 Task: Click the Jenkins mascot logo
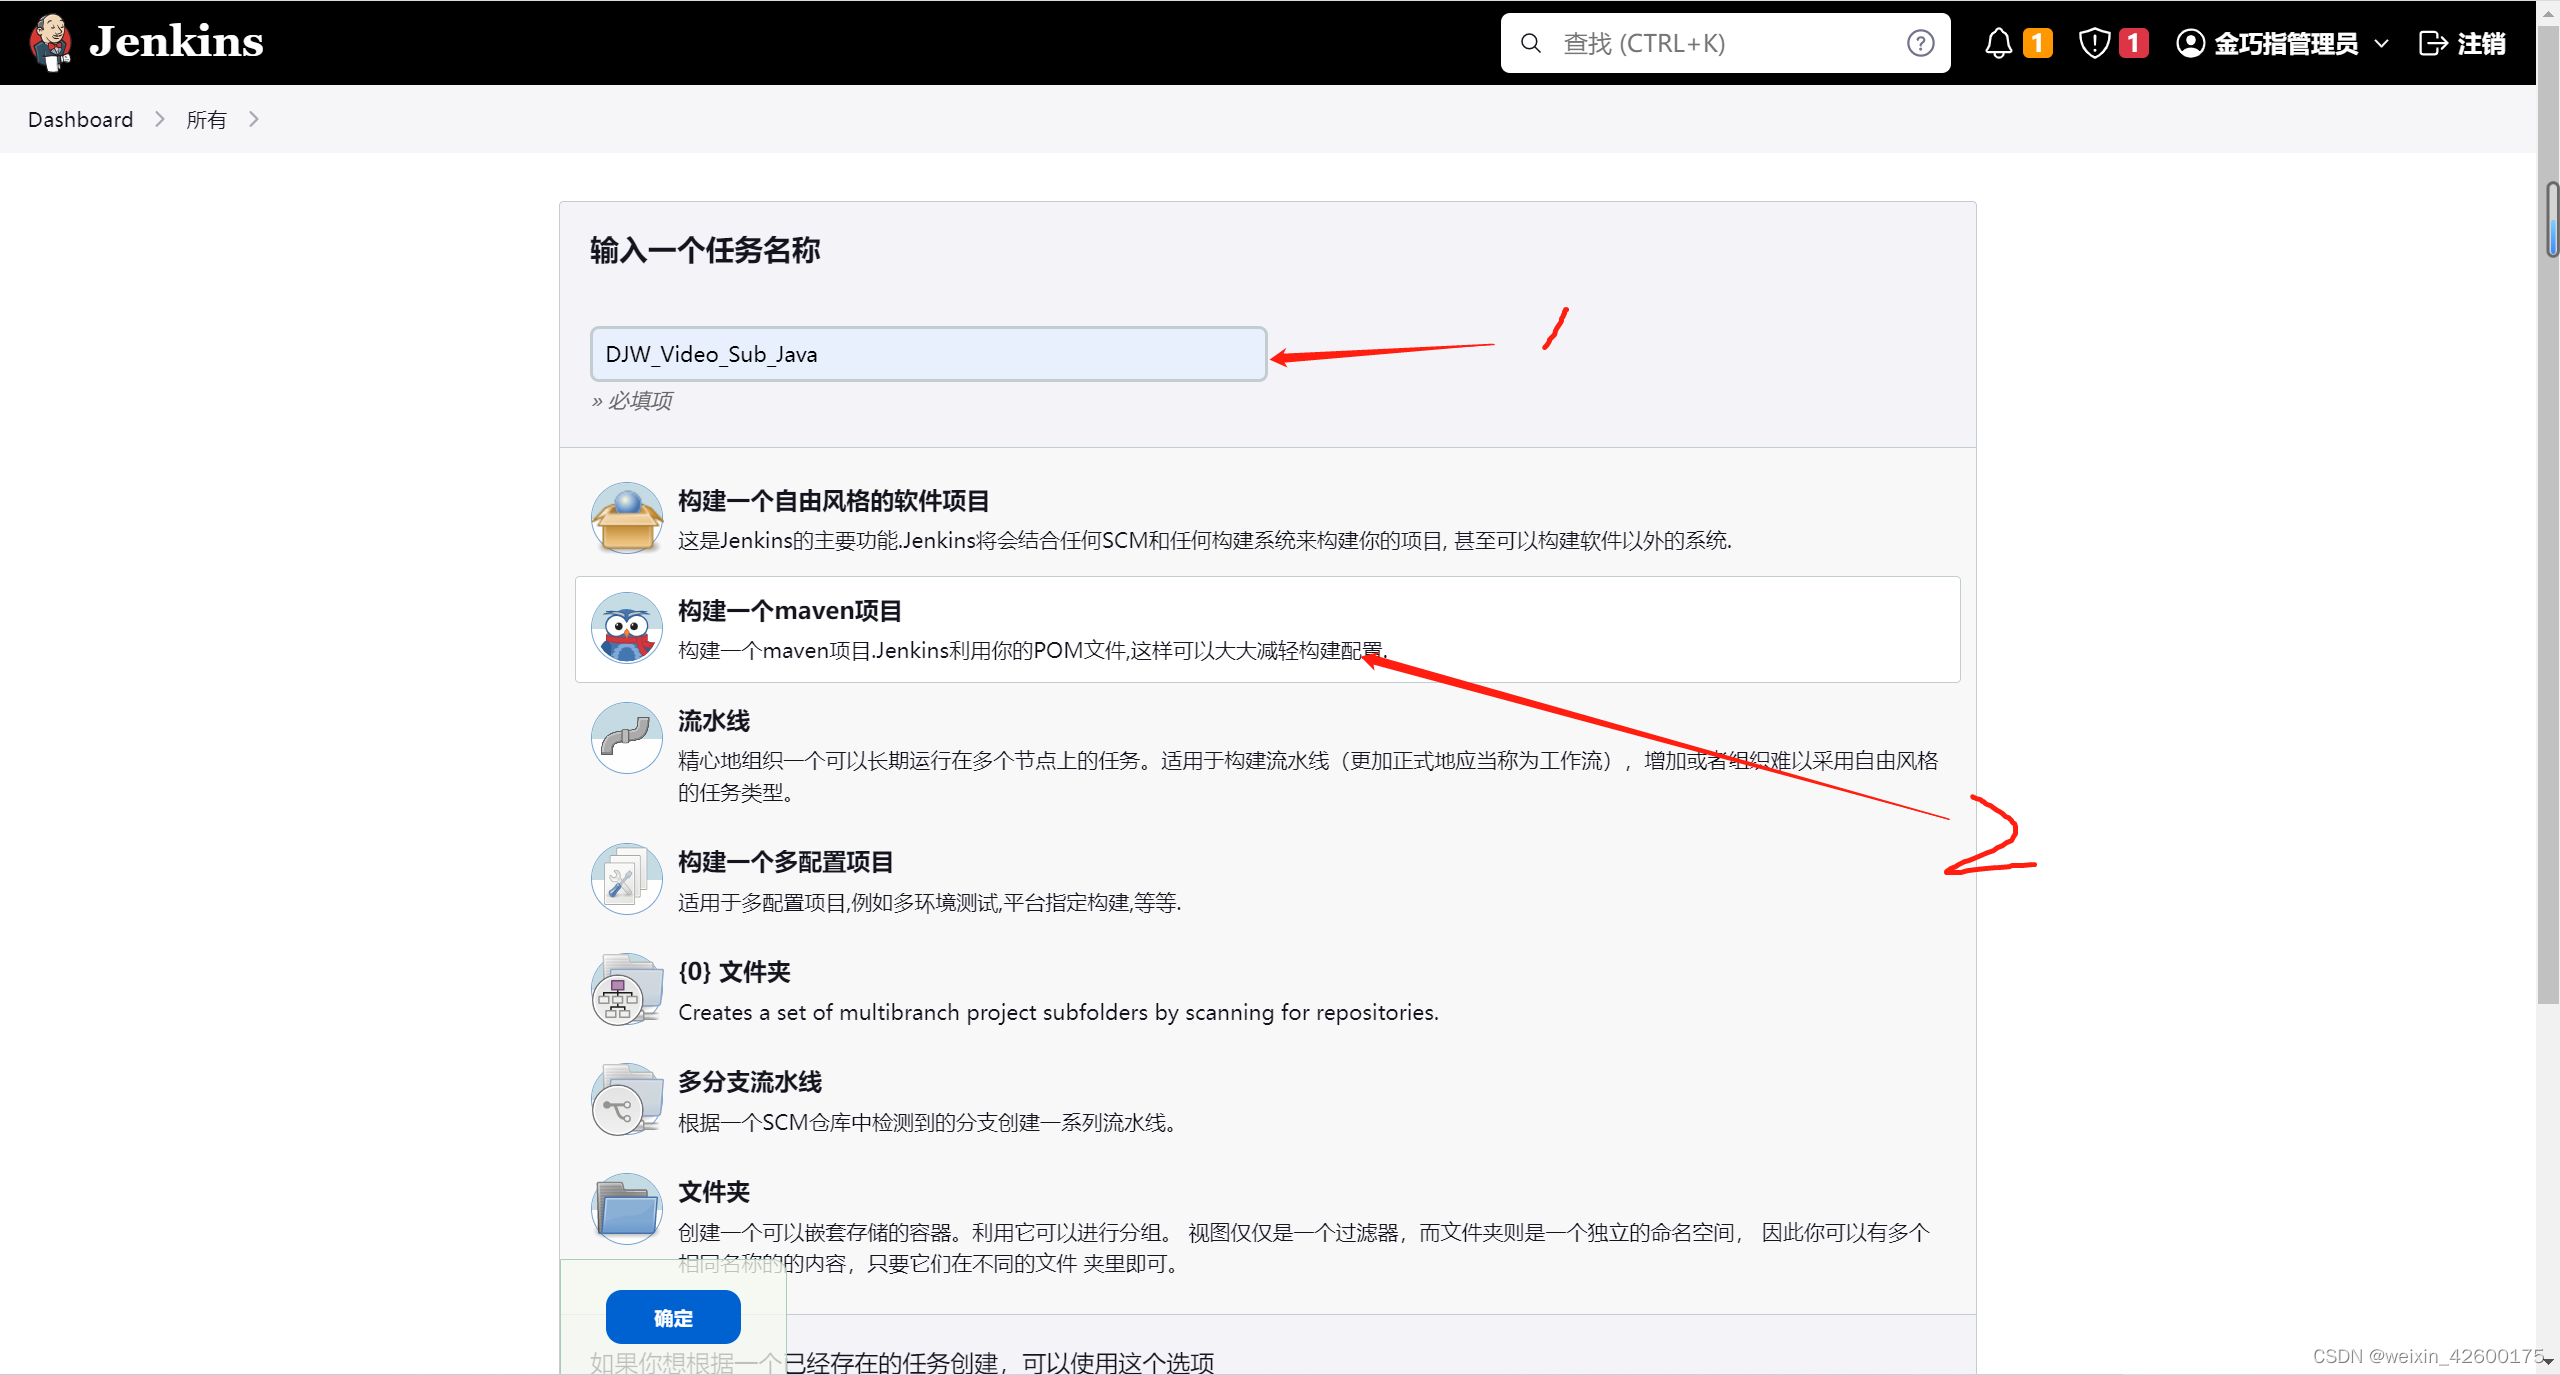click(x=49, y=42)
